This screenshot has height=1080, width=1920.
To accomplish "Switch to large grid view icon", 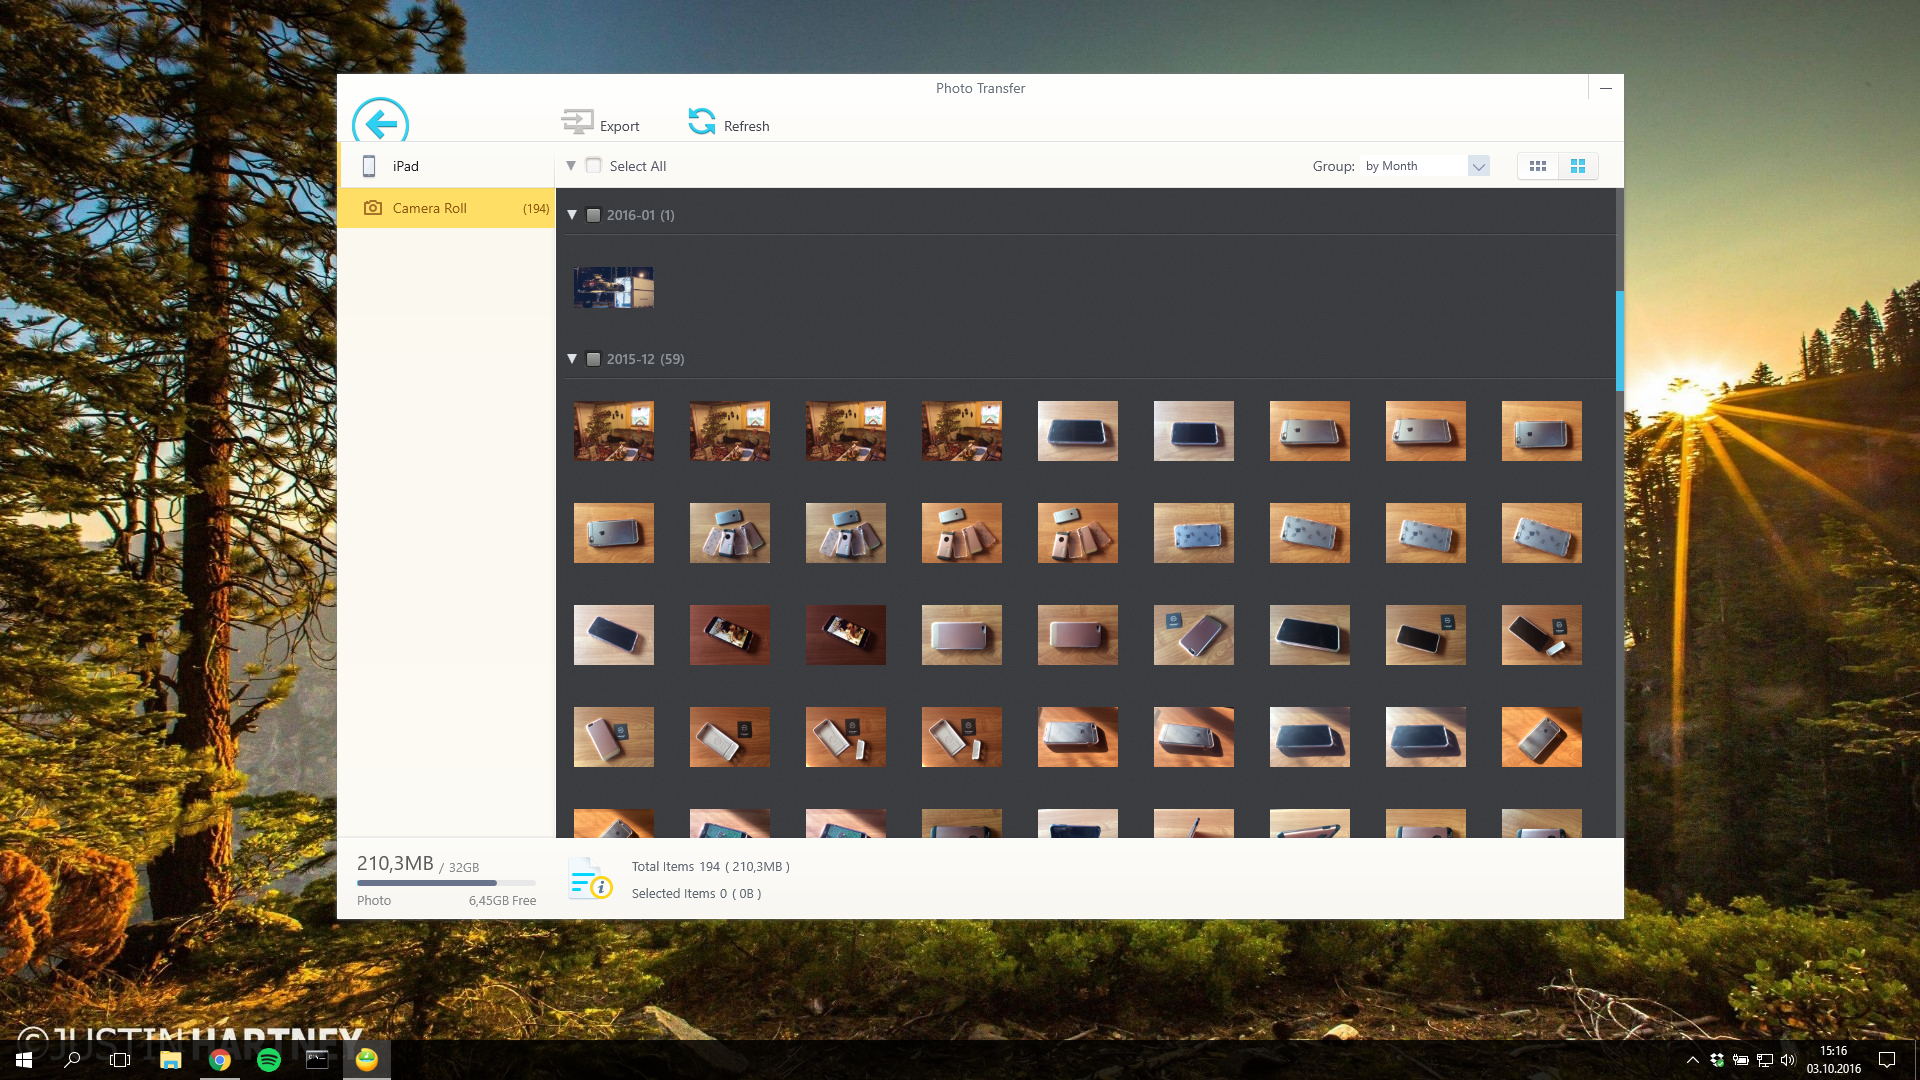I will pos(1578,166).
